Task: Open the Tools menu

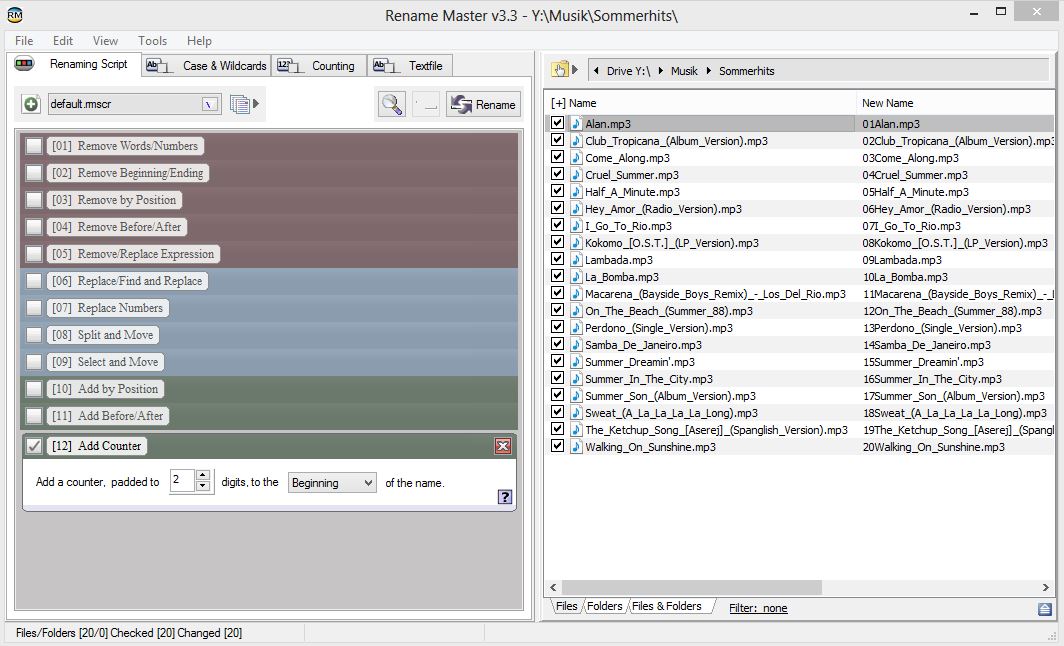Action: (152, 41)
